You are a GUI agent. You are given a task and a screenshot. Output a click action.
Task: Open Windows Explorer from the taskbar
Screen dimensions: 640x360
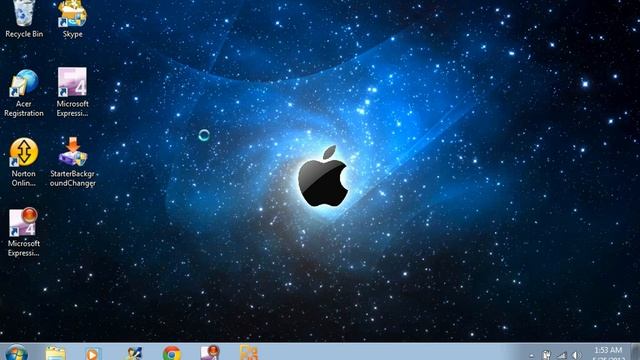pos(56,353)
